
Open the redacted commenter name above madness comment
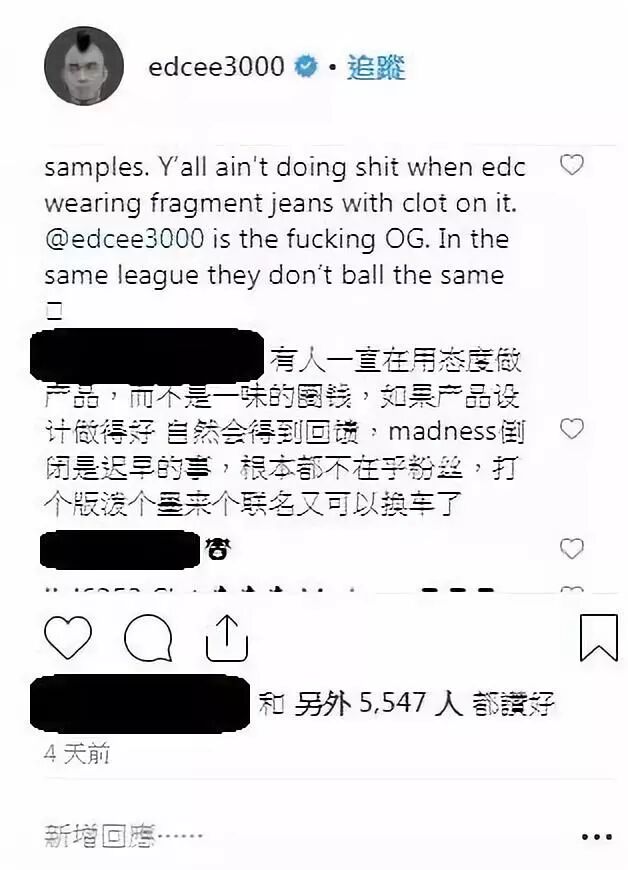(148, 355)
